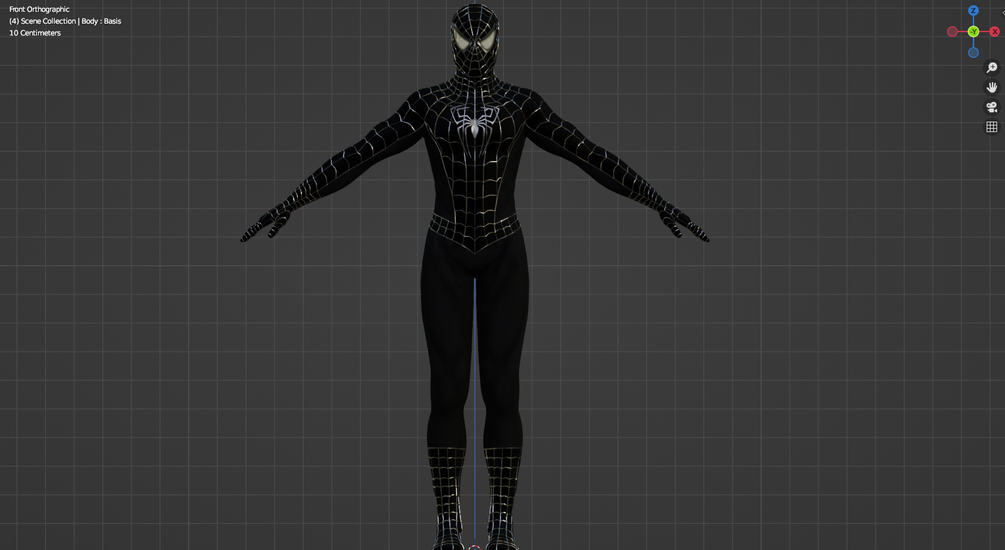Click the pan hand viewport icon
Image resolution: width=1005 pixels, height=550 pixels.
click(992, 87)
